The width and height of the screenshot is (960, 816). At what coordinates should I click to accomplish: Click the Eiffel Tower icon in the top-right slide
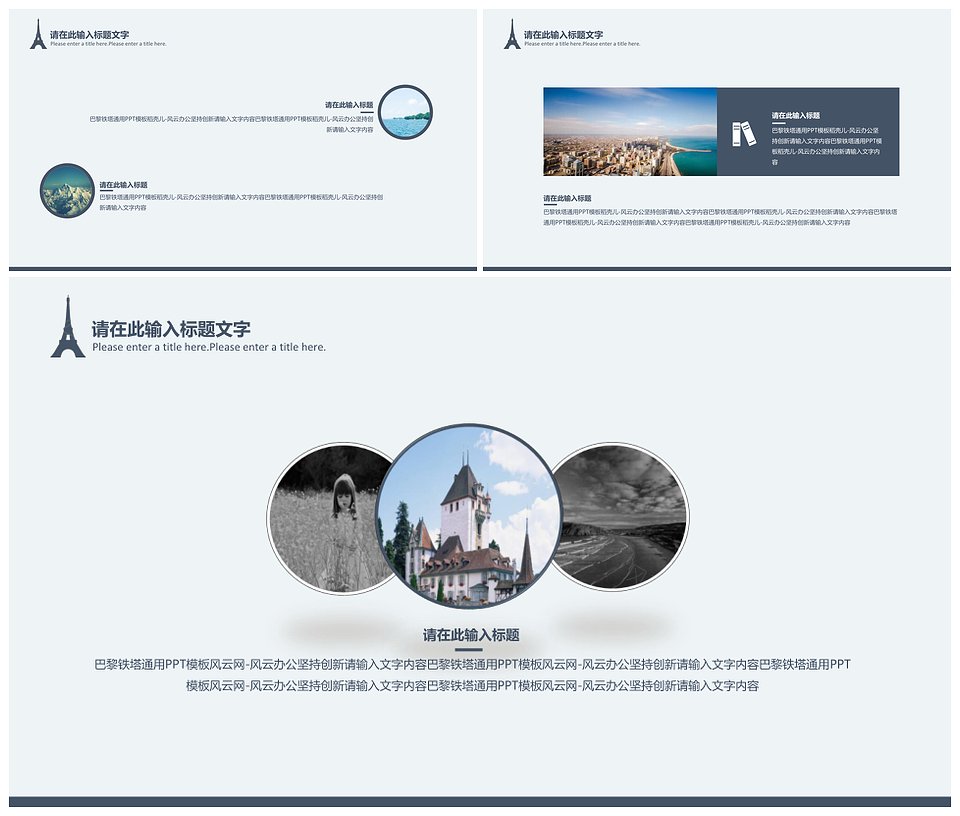(512, 34)
